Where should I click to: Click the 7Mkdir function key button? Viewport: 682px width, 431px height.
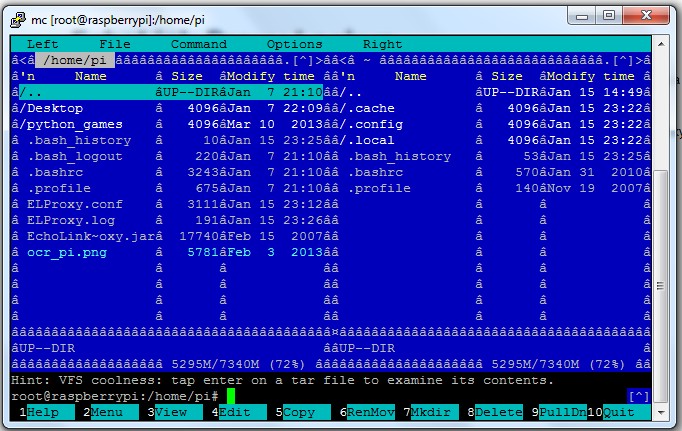pos(431,412)
